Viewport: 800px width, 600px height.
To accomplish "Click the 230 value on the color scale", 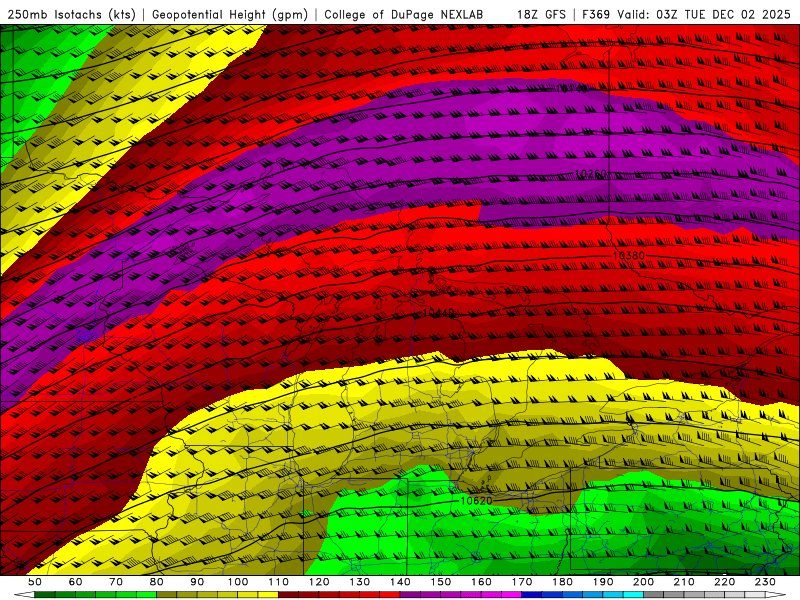I will pyautogui.click(x=765, y=582).
